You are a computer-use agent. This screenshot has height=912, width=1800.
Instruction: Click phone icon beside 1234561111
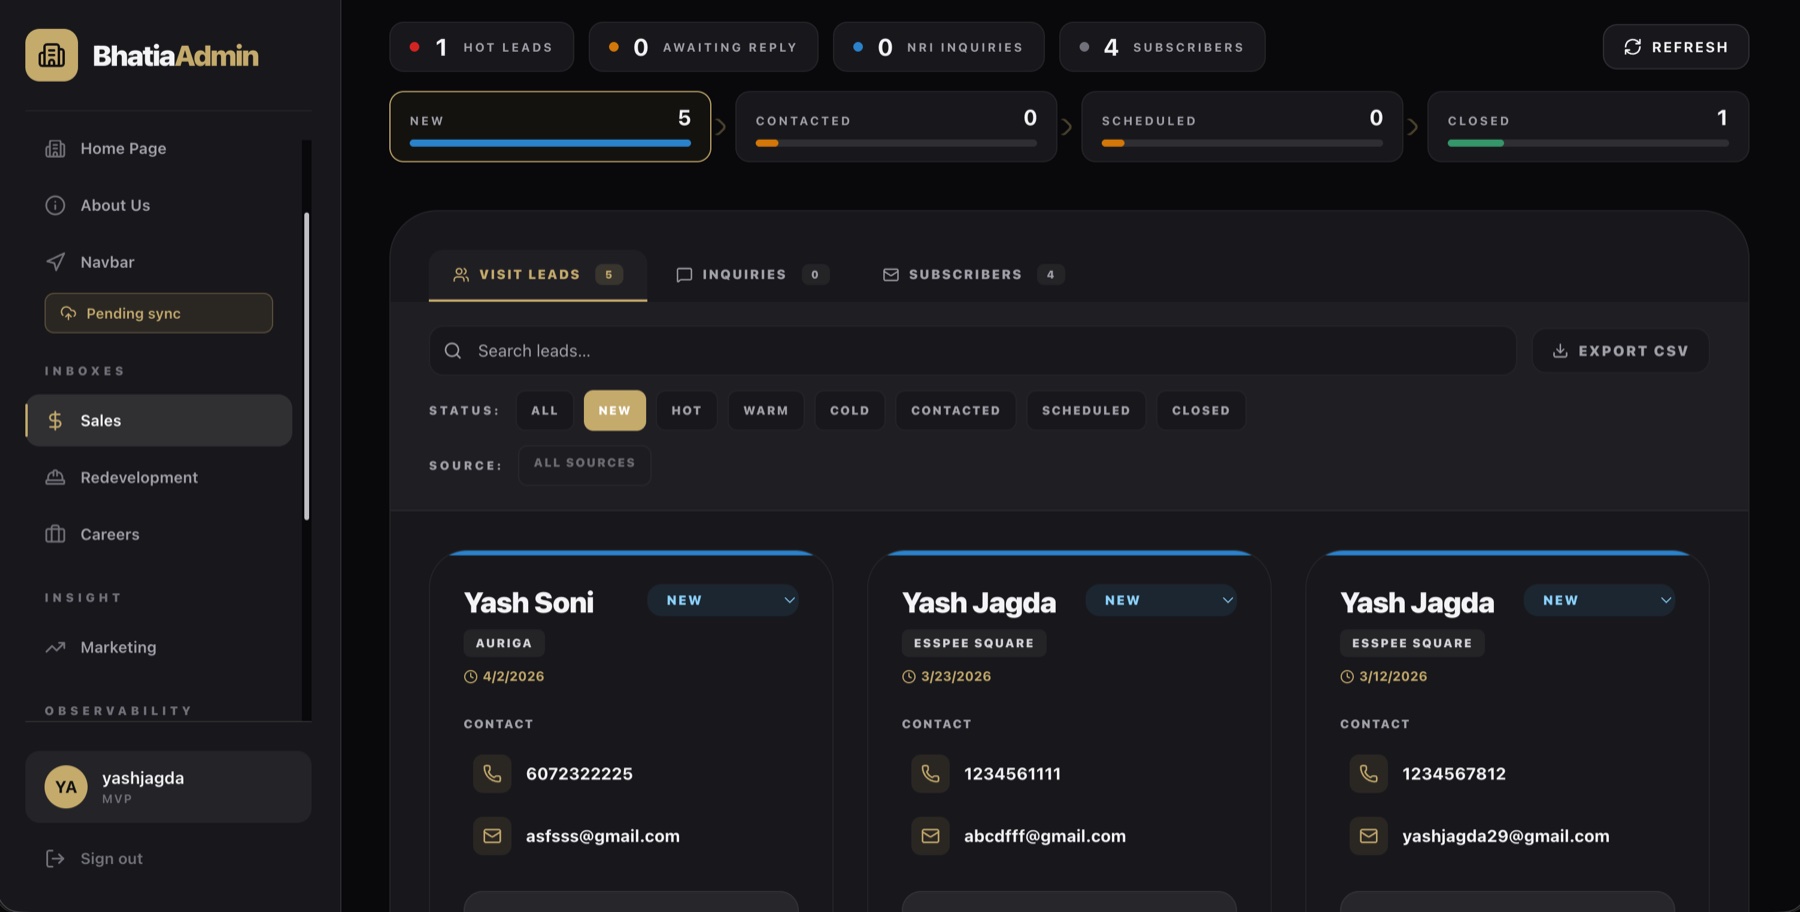930,773
